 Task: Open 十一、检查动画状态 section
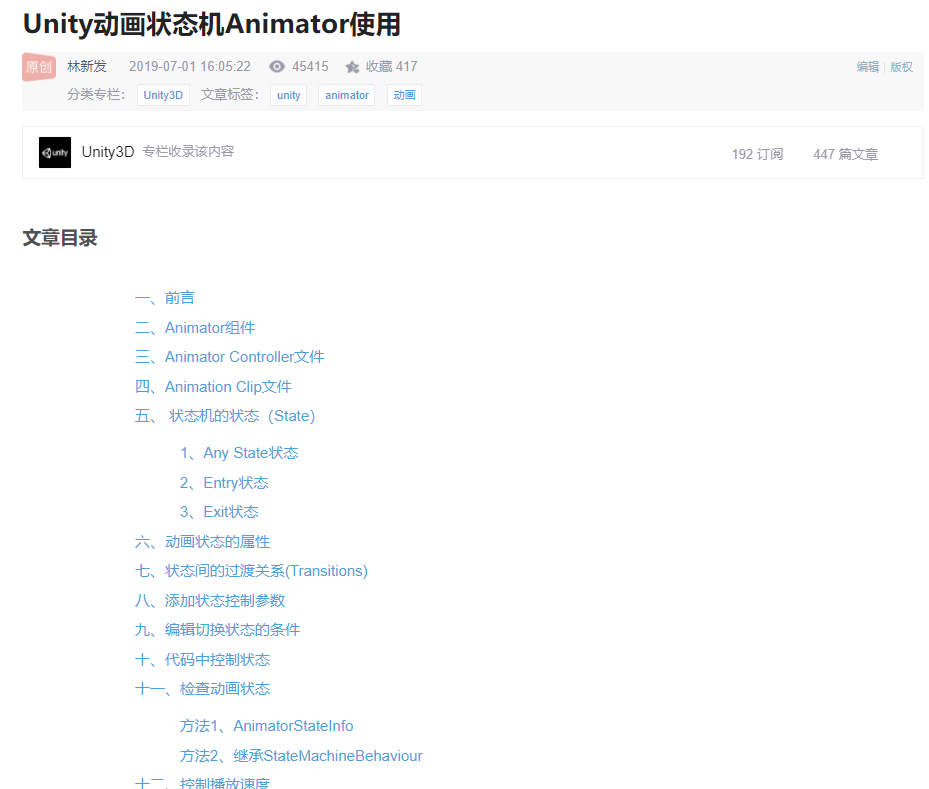click(202, 689)
